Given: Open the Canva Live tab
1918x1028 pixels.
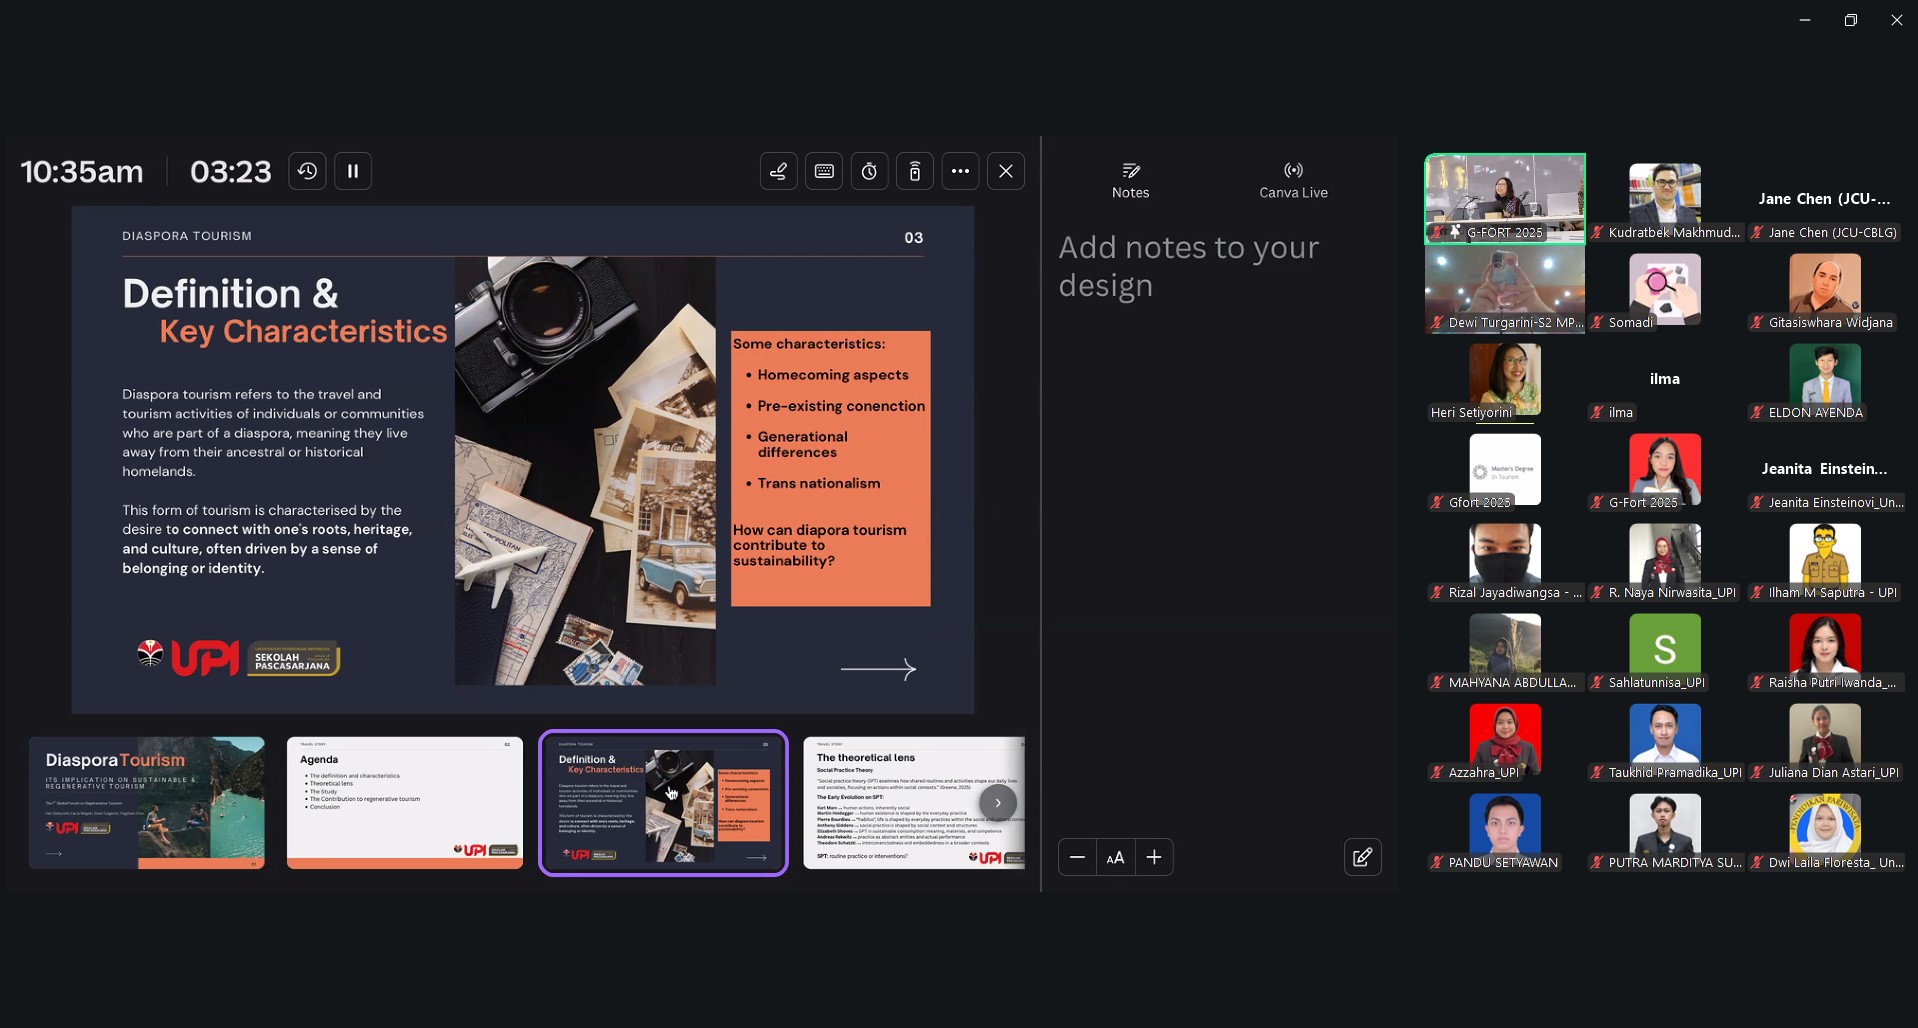Looking at the screenshot, I should [1293, 180].
